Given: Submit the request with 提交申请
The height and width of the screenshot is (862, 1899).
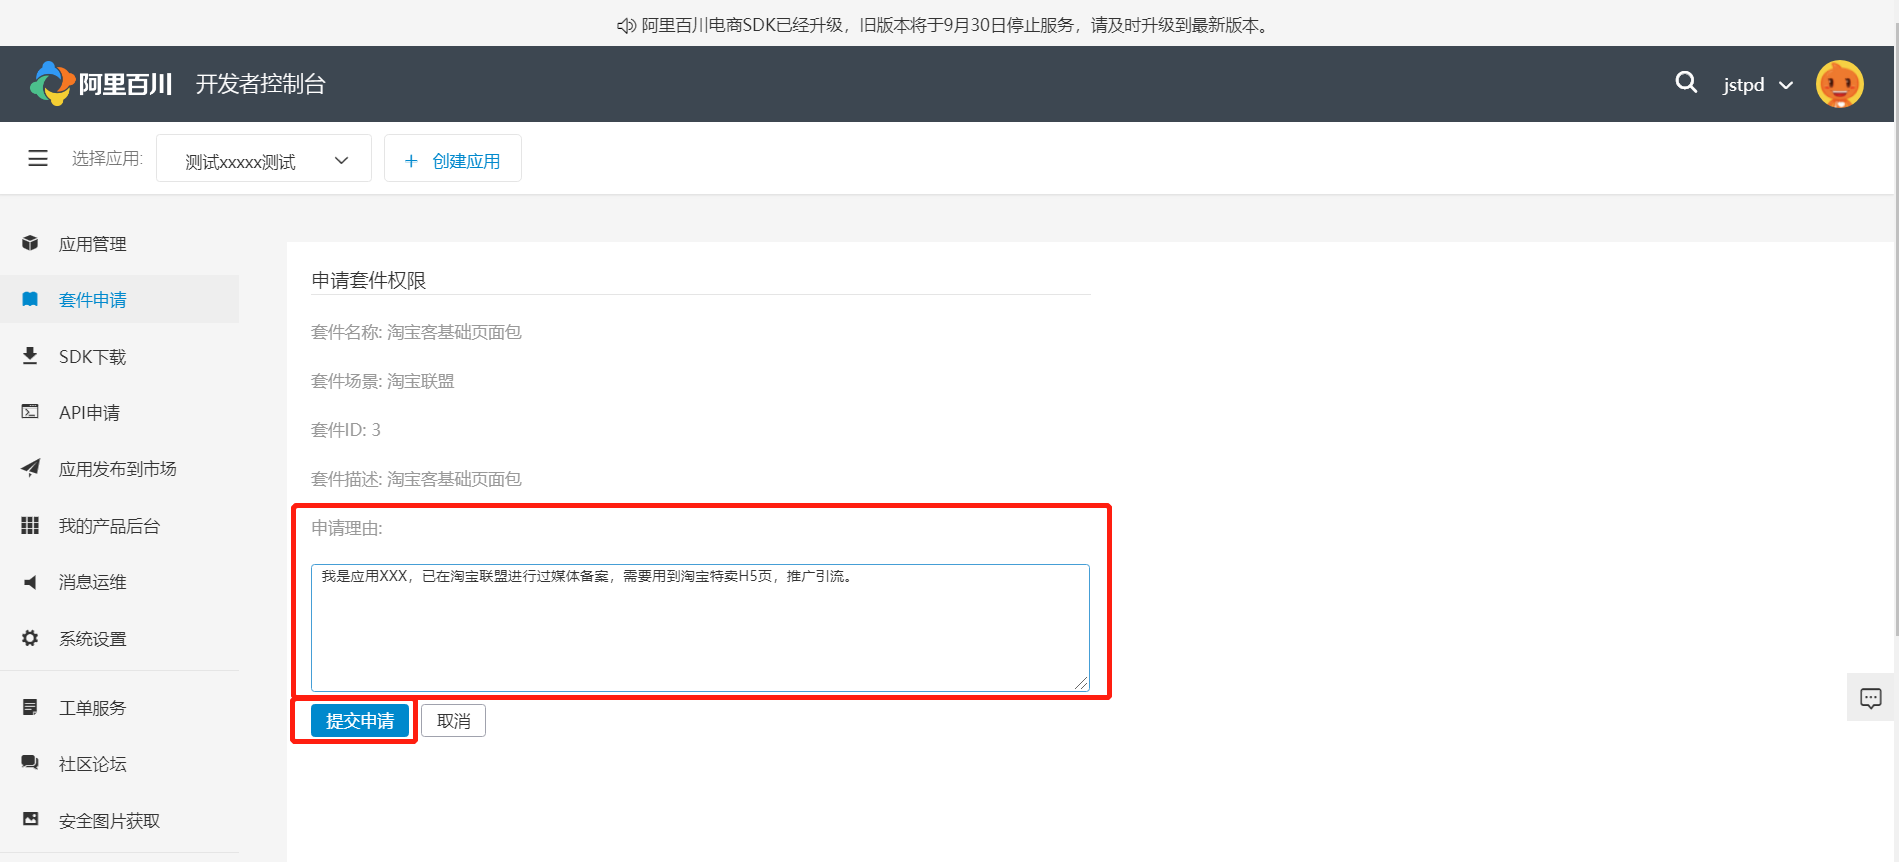Looking at the screenshot, I should (x=360, y=721).
